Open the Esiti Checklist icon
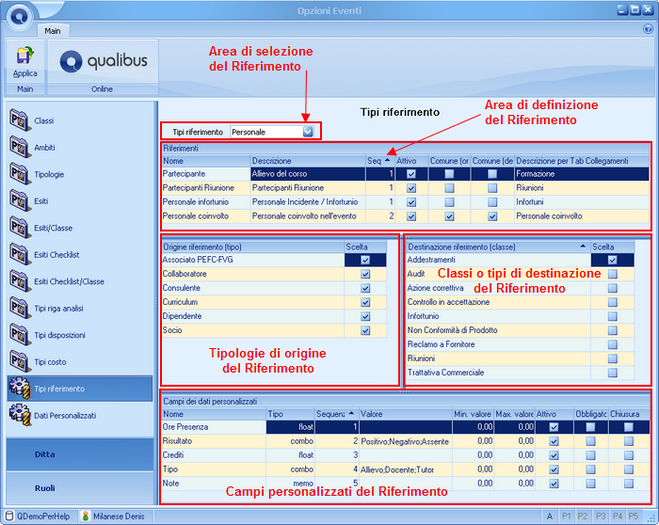The width and height of the screenshot is (659, 525). pos(20,254)
